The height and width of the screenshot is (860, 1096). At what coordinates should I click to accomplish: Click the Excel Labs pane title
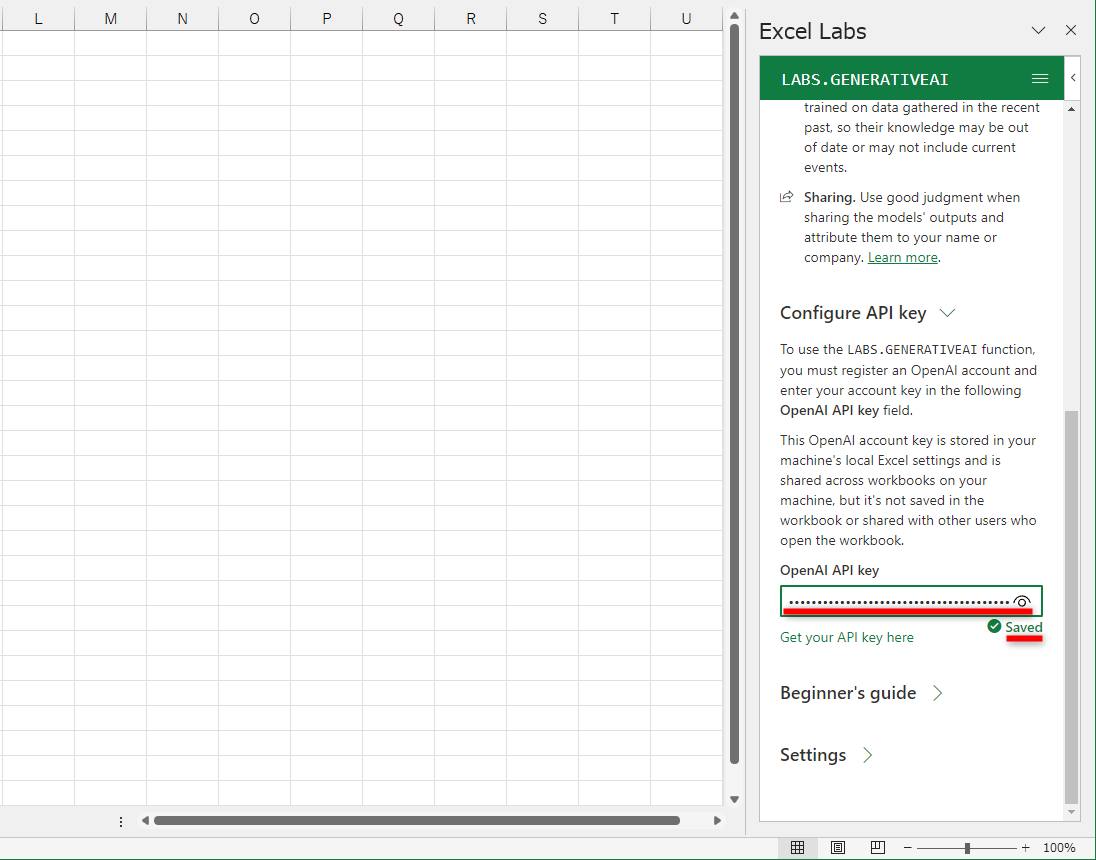(812, 31)
